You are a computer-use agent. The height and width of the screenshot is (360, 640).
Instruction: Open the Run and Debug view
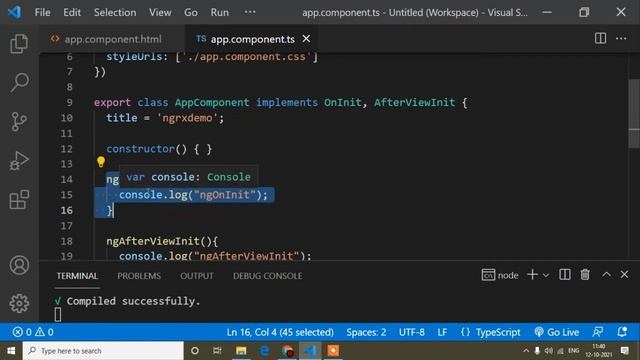tap(19, 160)
